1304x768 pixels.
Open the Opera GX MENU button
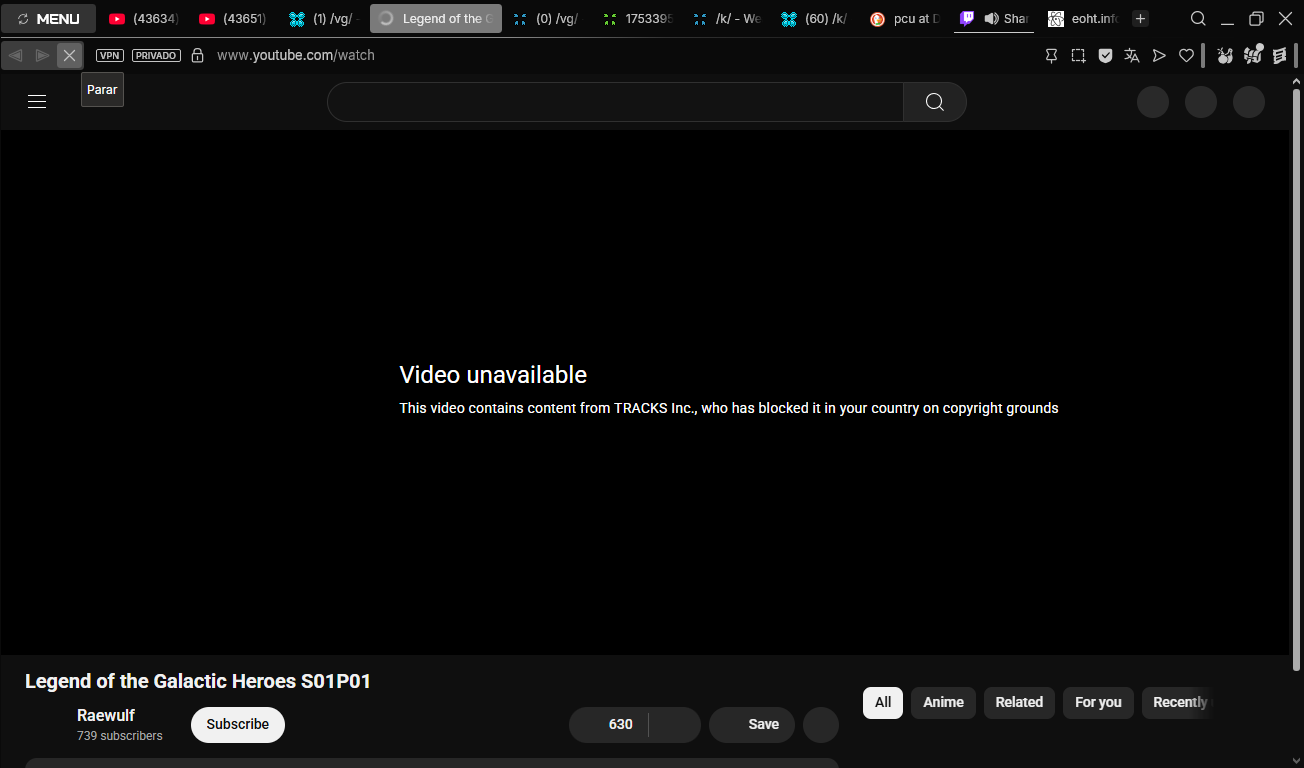tap(49, 19)
